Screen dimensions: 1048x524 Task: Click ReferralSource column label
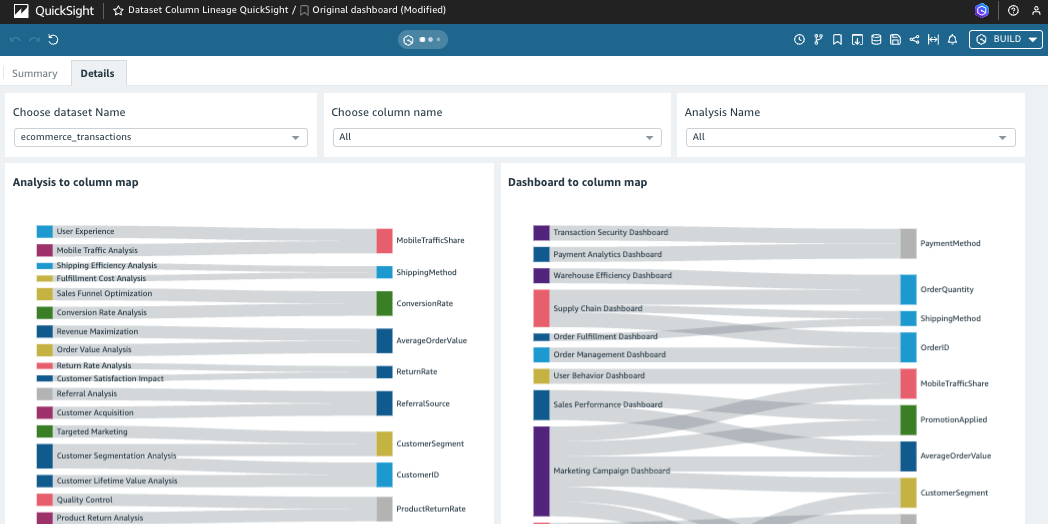pos(423,404)
